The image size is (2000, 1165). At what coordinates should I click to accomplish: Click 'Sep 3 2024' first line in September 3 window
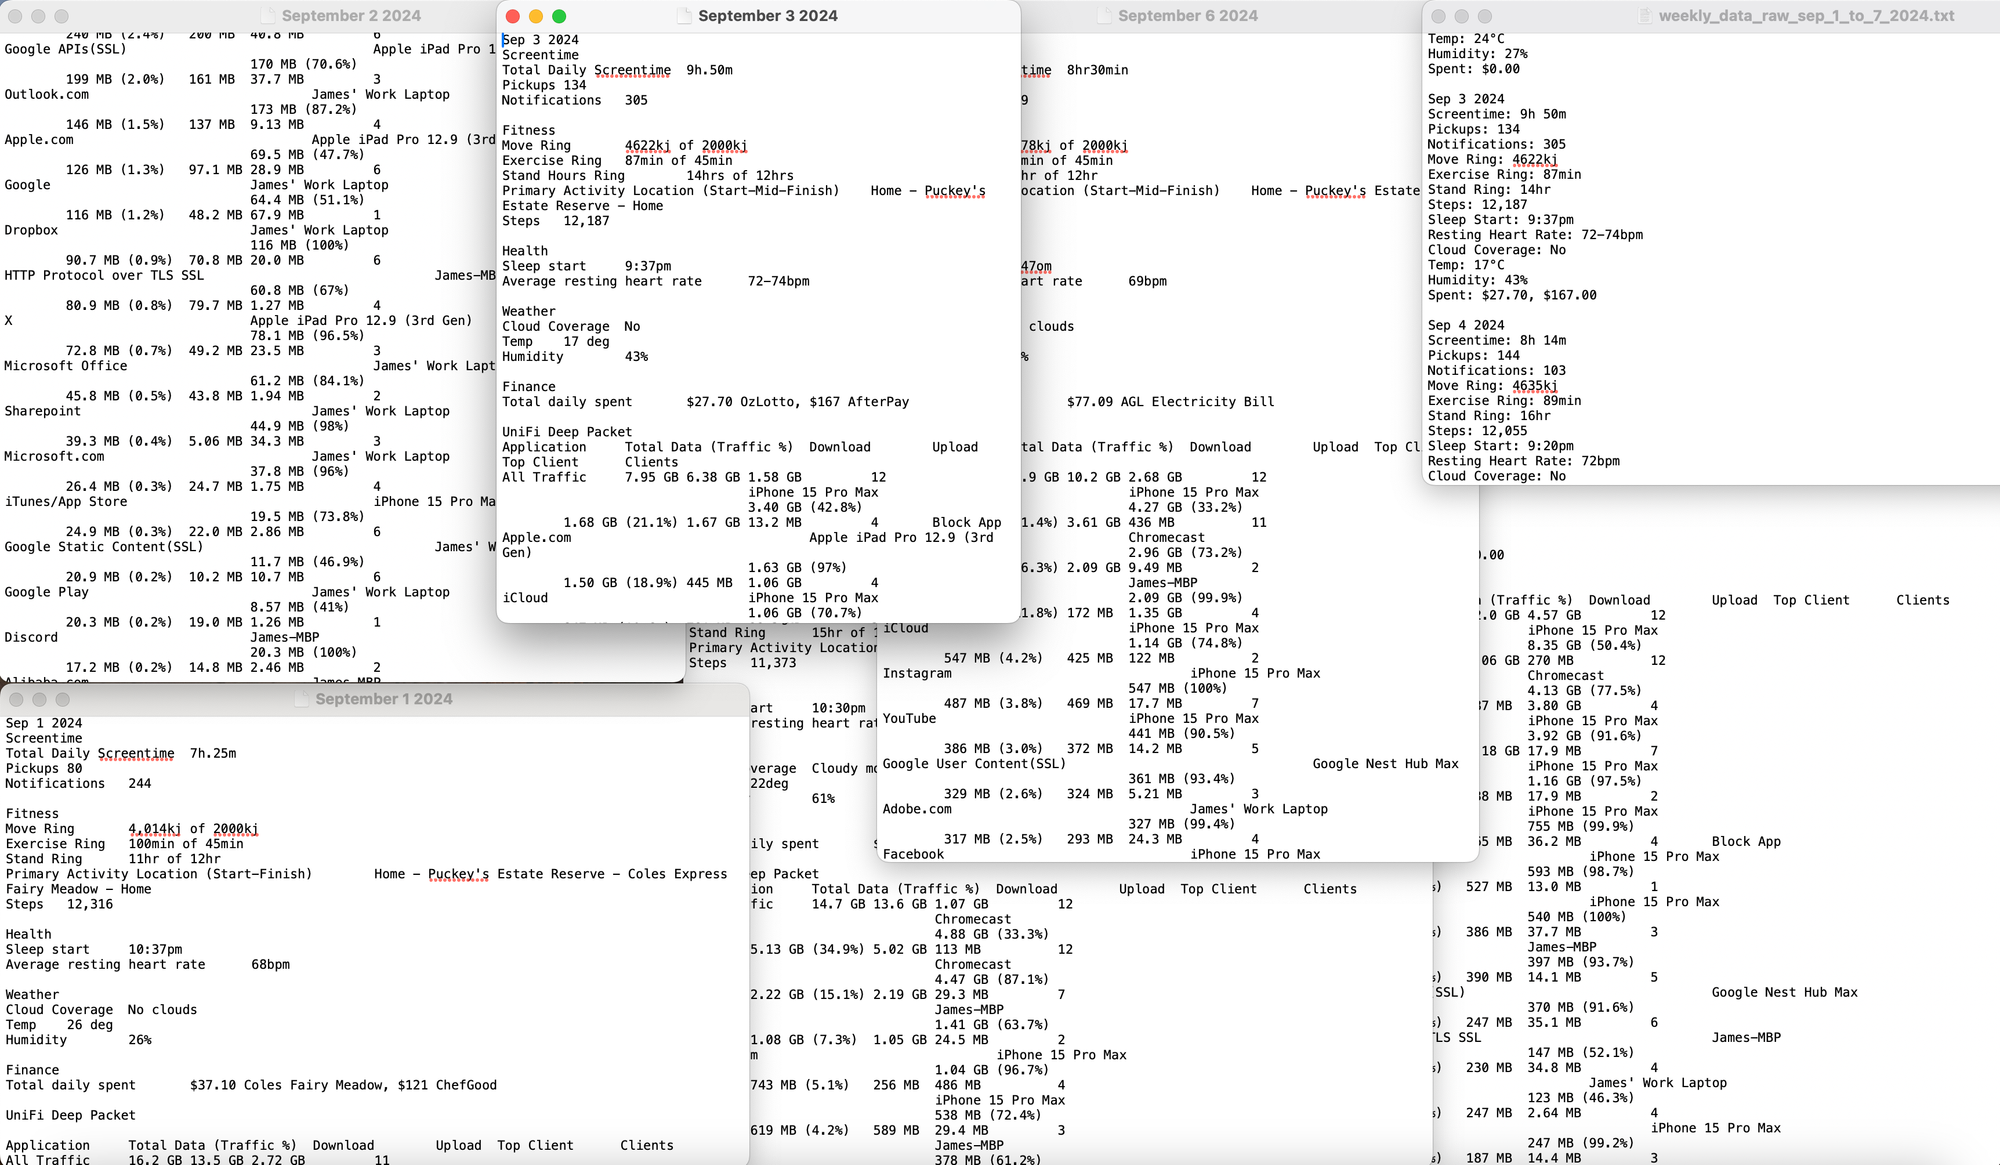[540, 40]
